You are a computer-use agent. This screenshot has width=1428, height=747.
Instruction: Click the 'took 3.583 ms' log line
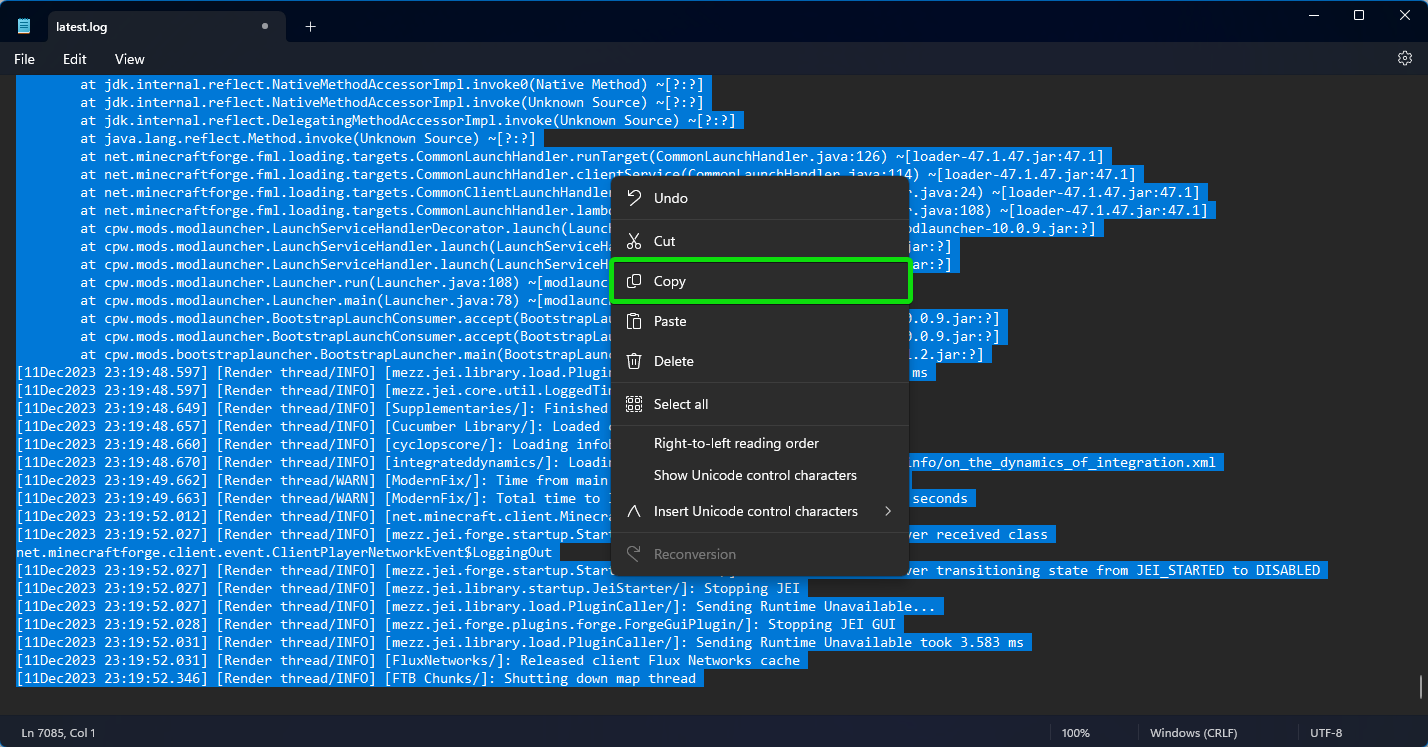pyautogui.click(x=524, y=642)
